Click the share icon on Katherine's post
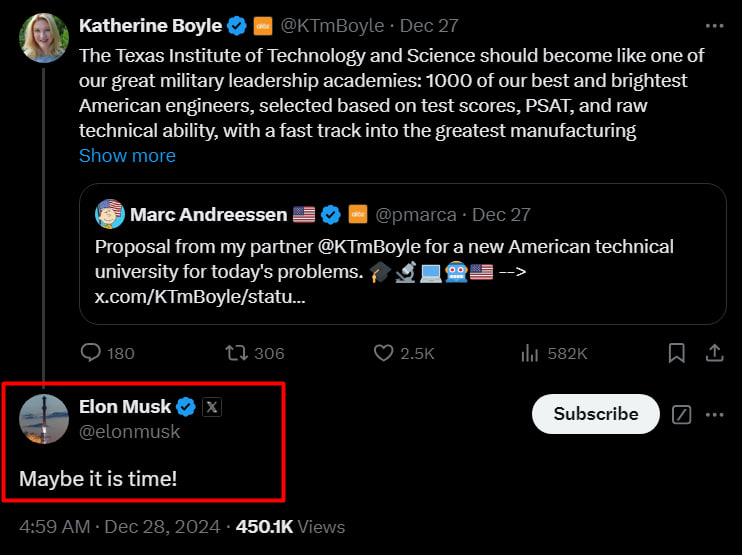 point(715,352)
